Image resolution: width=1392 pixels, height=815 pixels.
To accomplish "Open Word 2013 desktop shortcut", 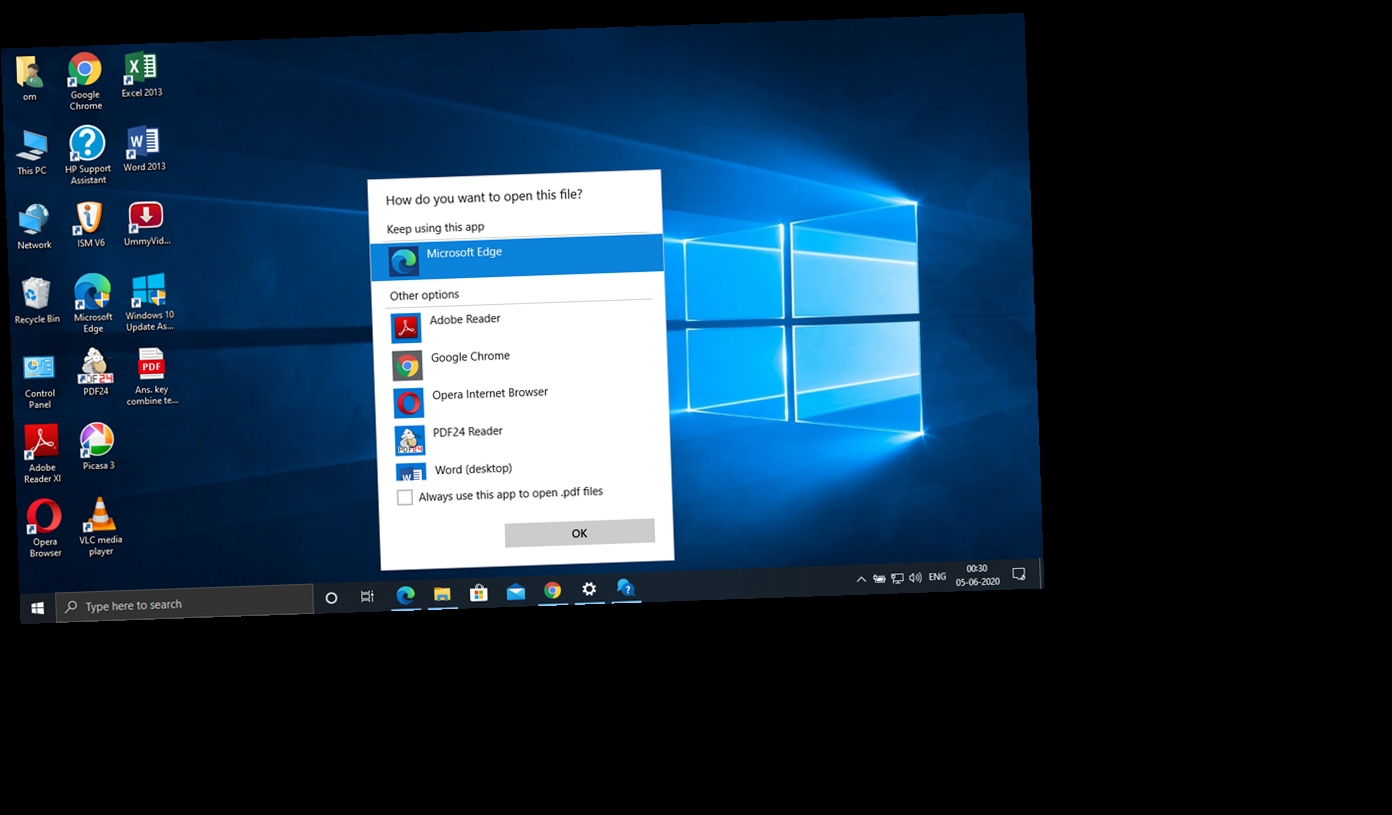I will pyautogui.click(x=143, y=141).
